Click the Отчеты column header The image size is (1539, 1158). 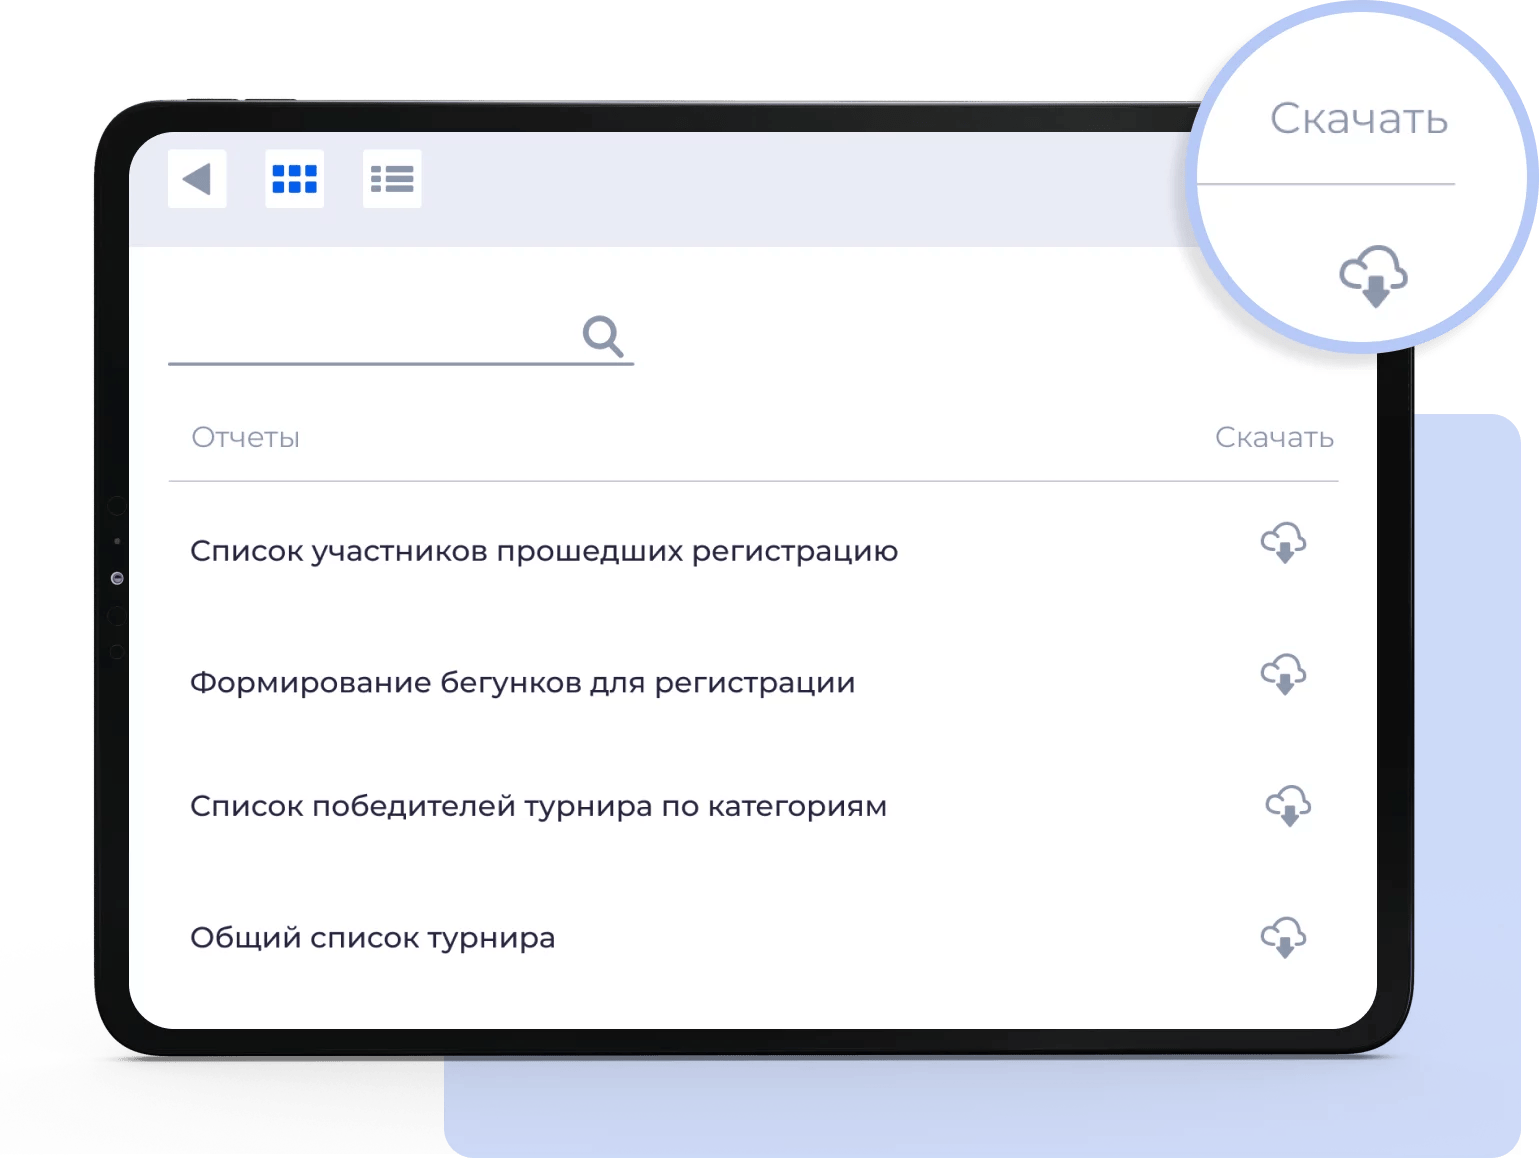pyautogui.click(x=246, y=438)
